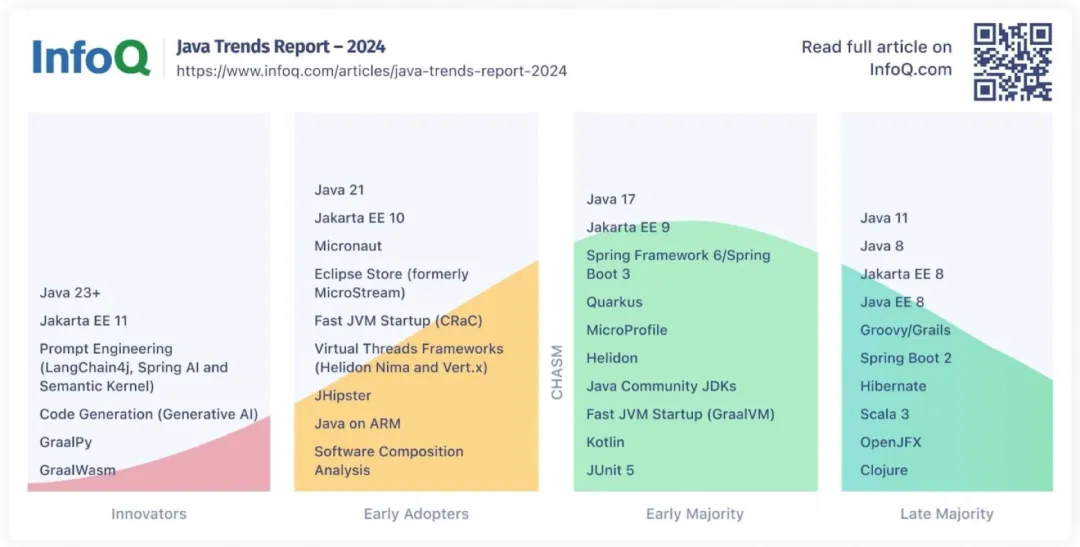Click the vertical CHASM label
The width and height of the screenshot is (1080, 547).
tap(558, 372)
